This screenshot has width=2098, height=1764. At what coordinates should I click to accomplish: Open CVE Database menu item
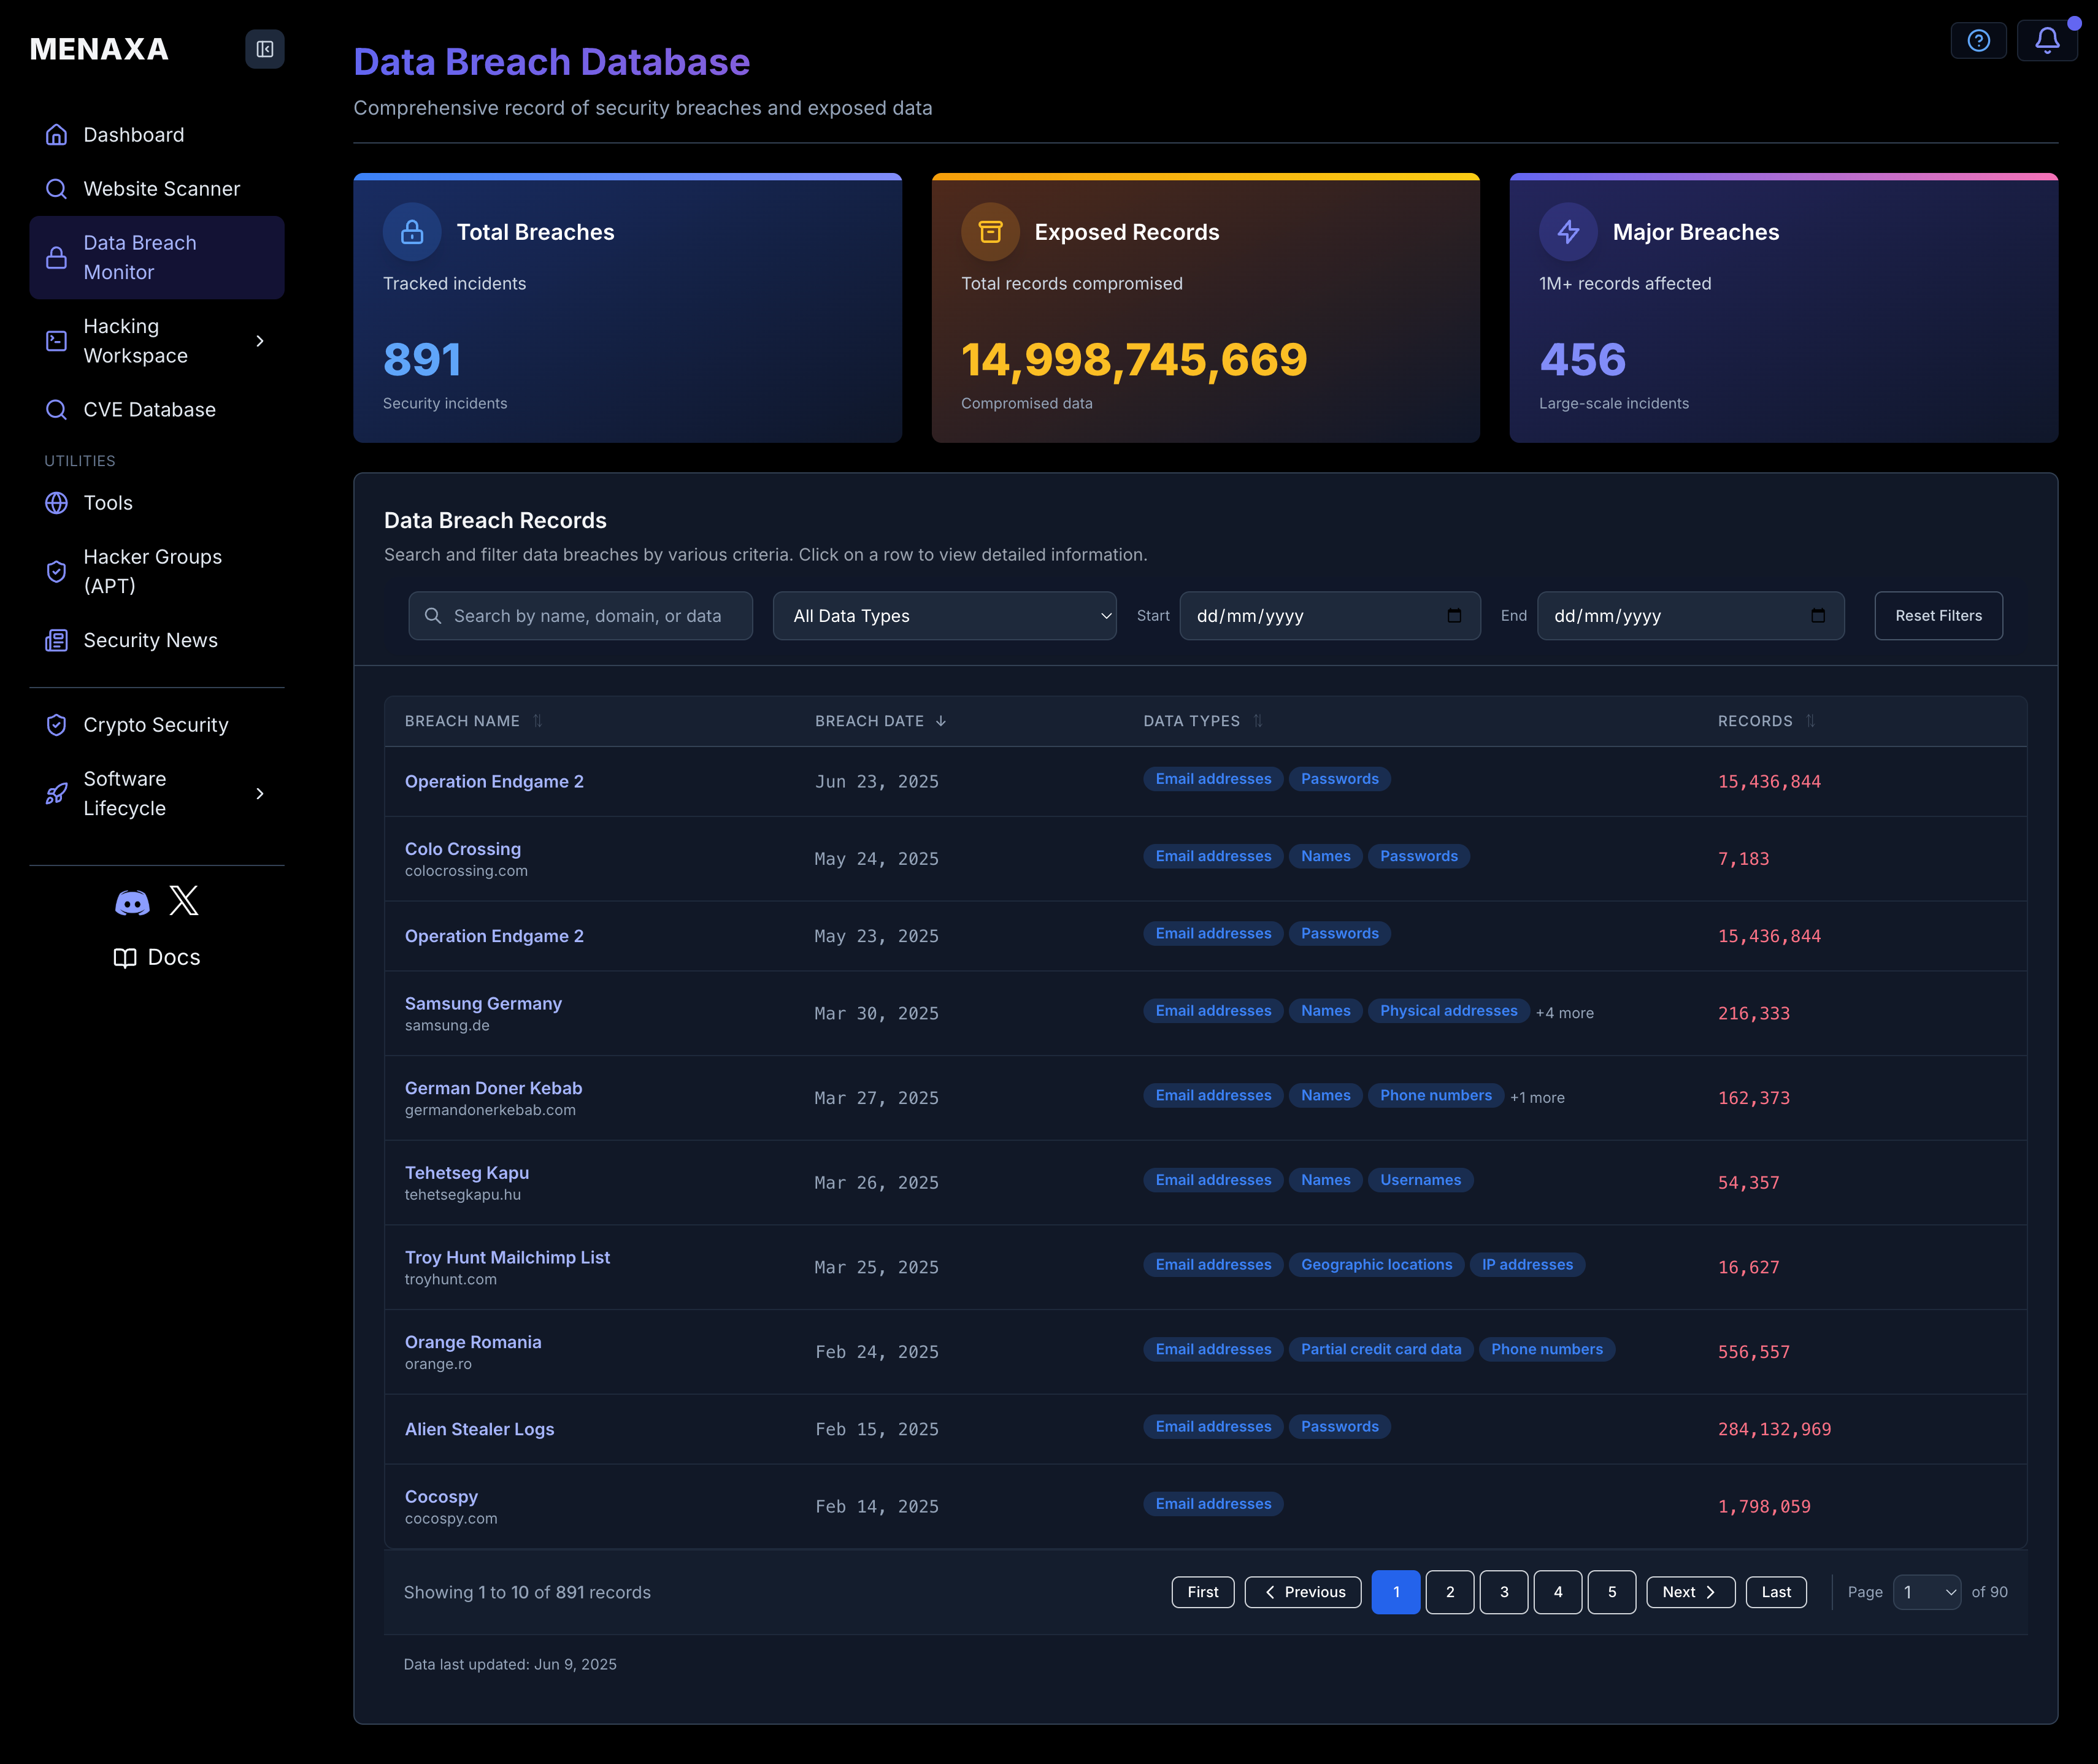[157, 410]
